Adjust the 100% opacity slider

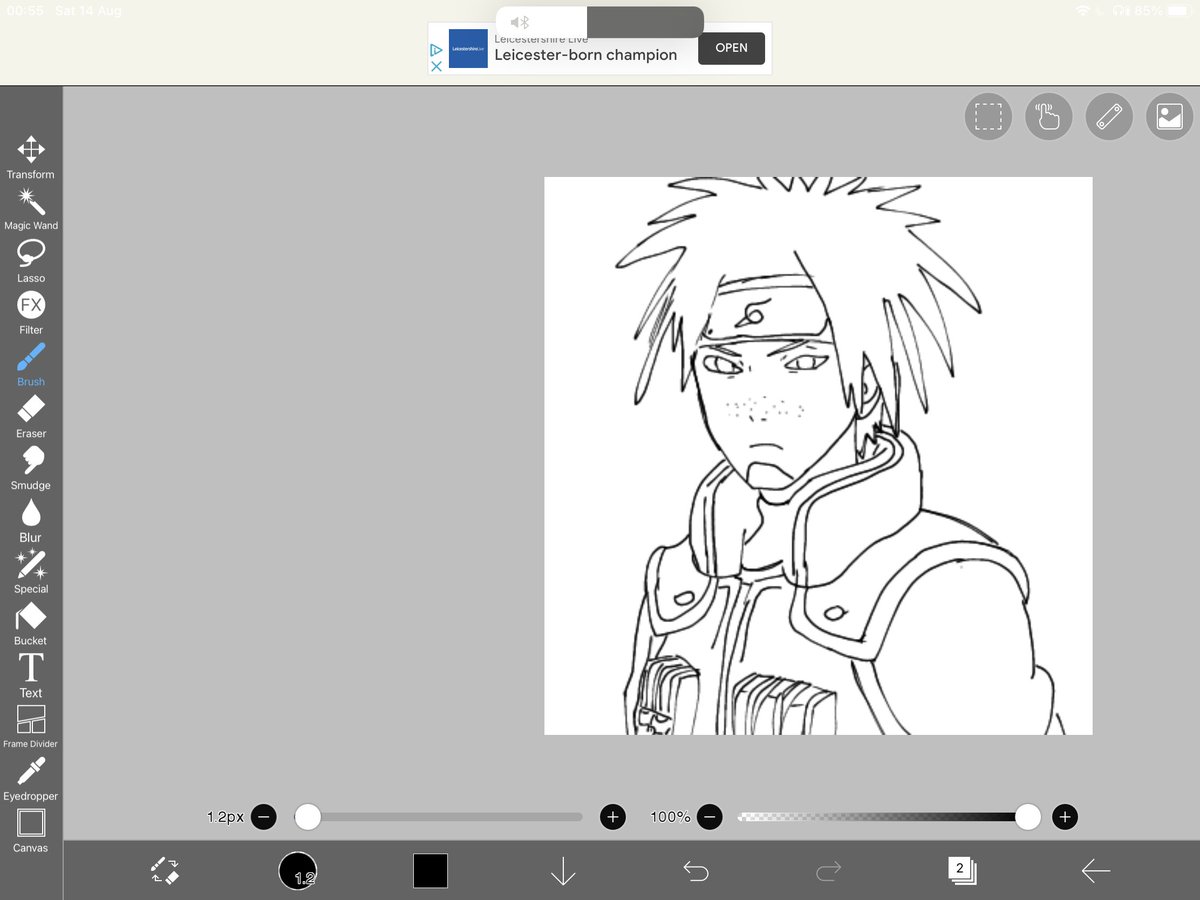tap(1027, 817)
